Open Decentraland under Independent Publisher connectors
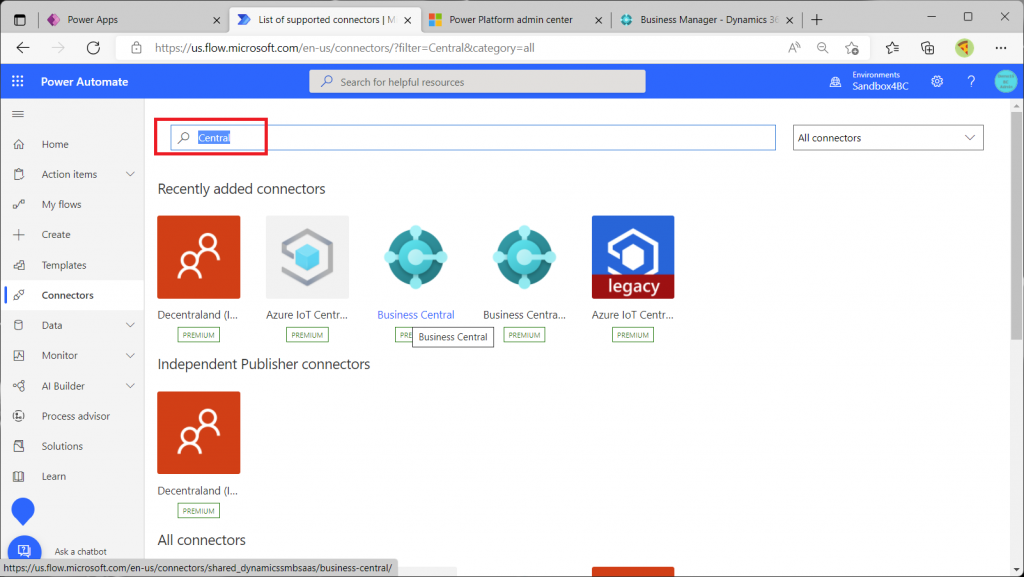 (199, 433)
